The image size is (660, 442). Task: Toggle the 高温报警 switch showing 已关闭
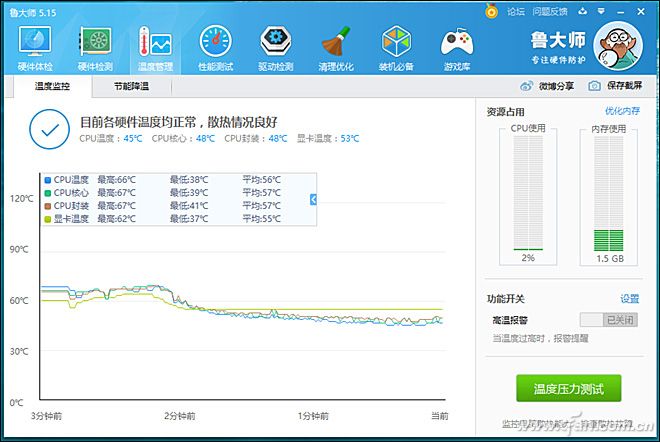(x=609, y=320)
